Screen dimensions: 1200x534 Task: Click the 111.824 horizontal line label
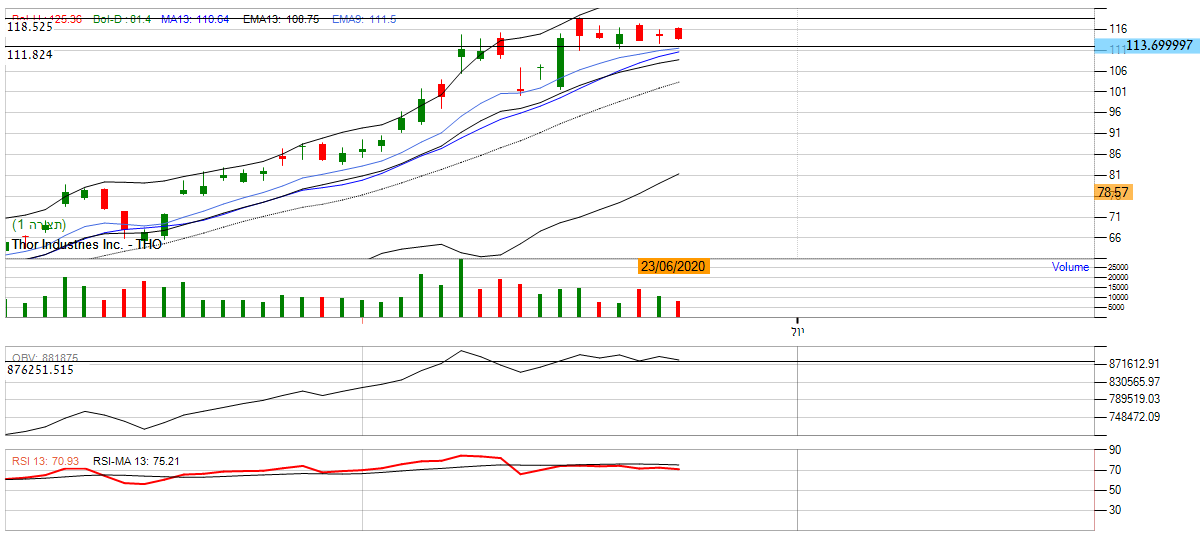30,55
